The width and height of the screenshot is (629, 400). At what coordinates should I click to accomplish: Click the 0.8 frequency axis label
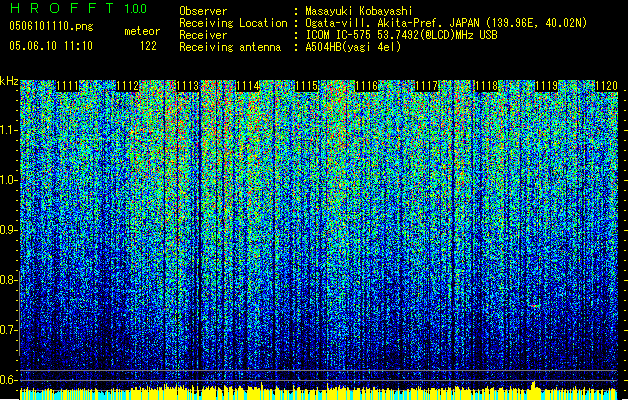pyautogui.click(x=9, y=279)
